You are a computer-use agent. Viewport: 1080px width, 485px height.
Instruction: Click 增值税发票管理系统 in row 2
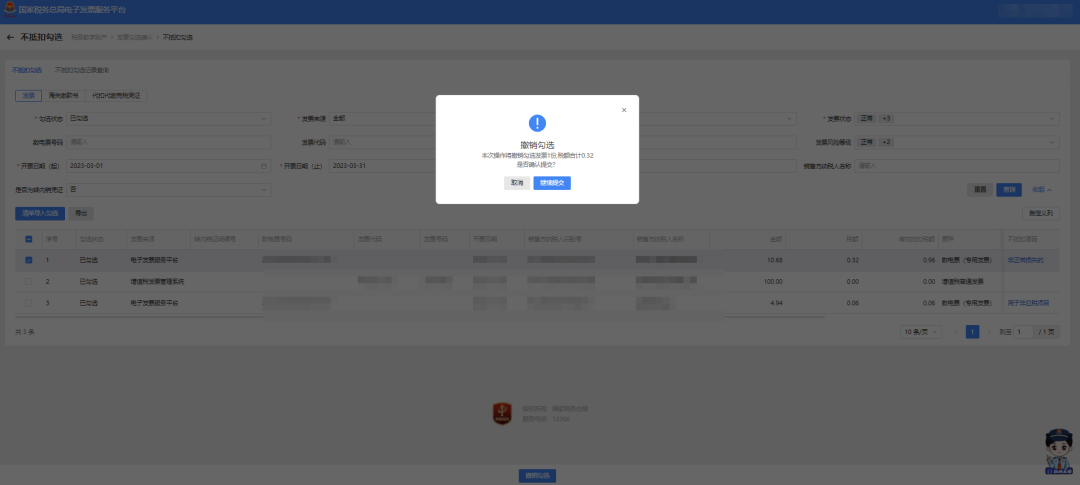pos(157,282)
